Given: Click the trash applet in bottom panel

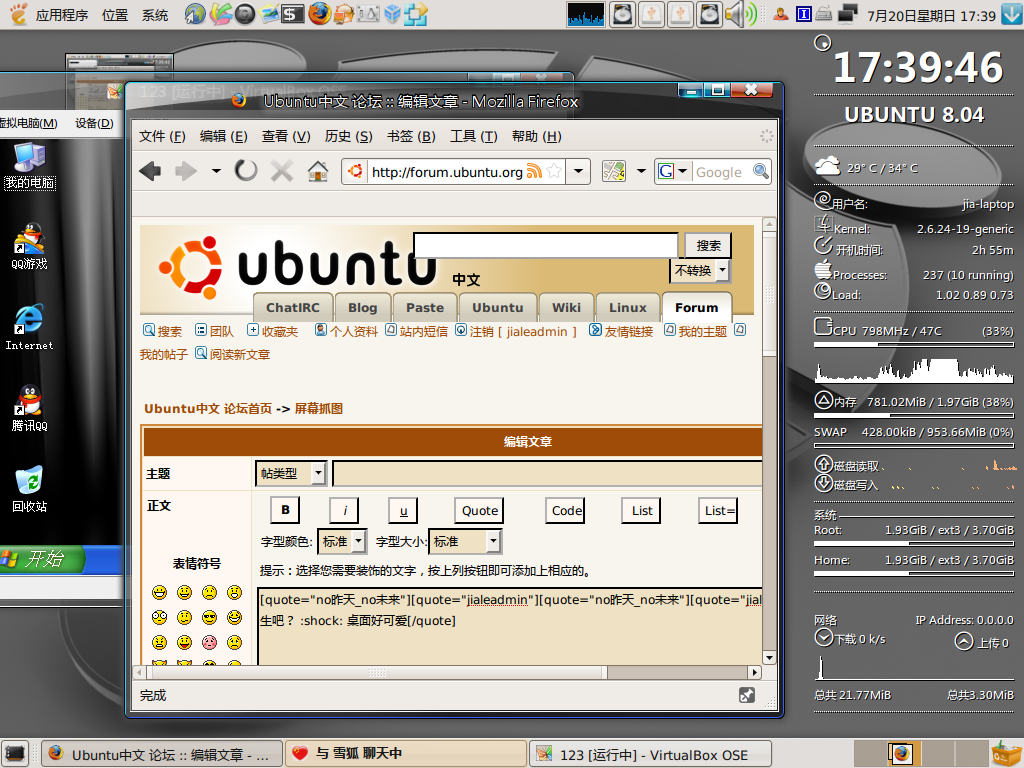Looking at the screenshot, I should 1006,754.
